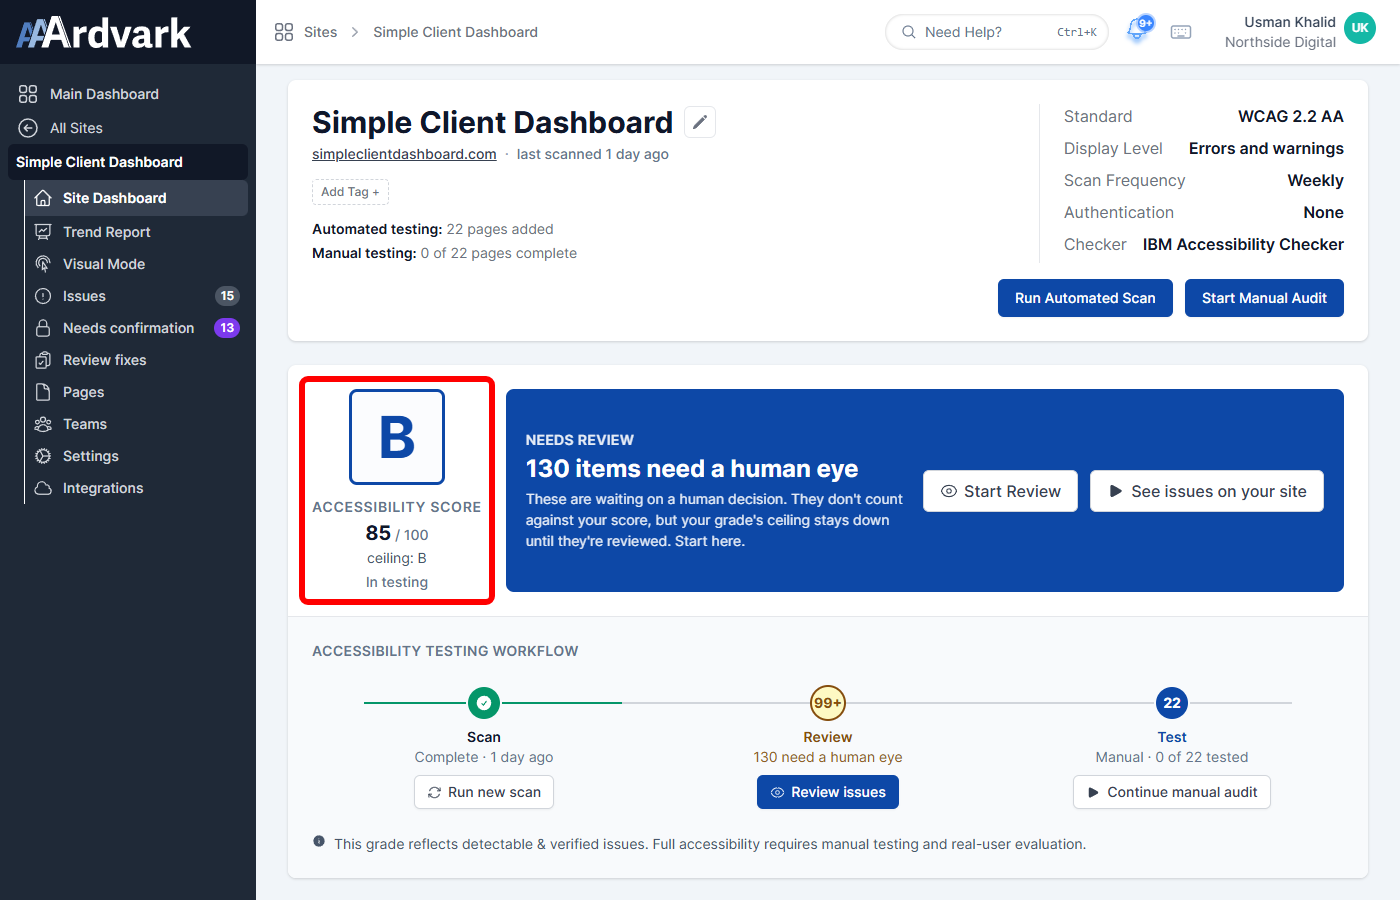
Task: Go back to All Sites
Action: (x=128, y=128)
